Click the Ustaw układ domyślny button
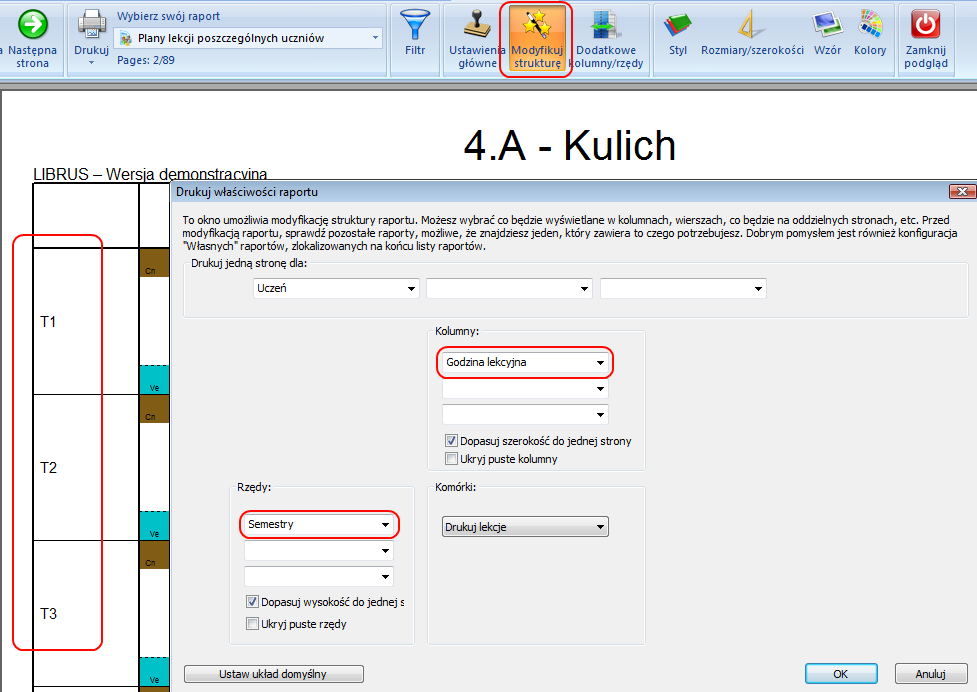The height and width of the screenshot is (692, 977). pyautogui.click(x=273, y=674)
